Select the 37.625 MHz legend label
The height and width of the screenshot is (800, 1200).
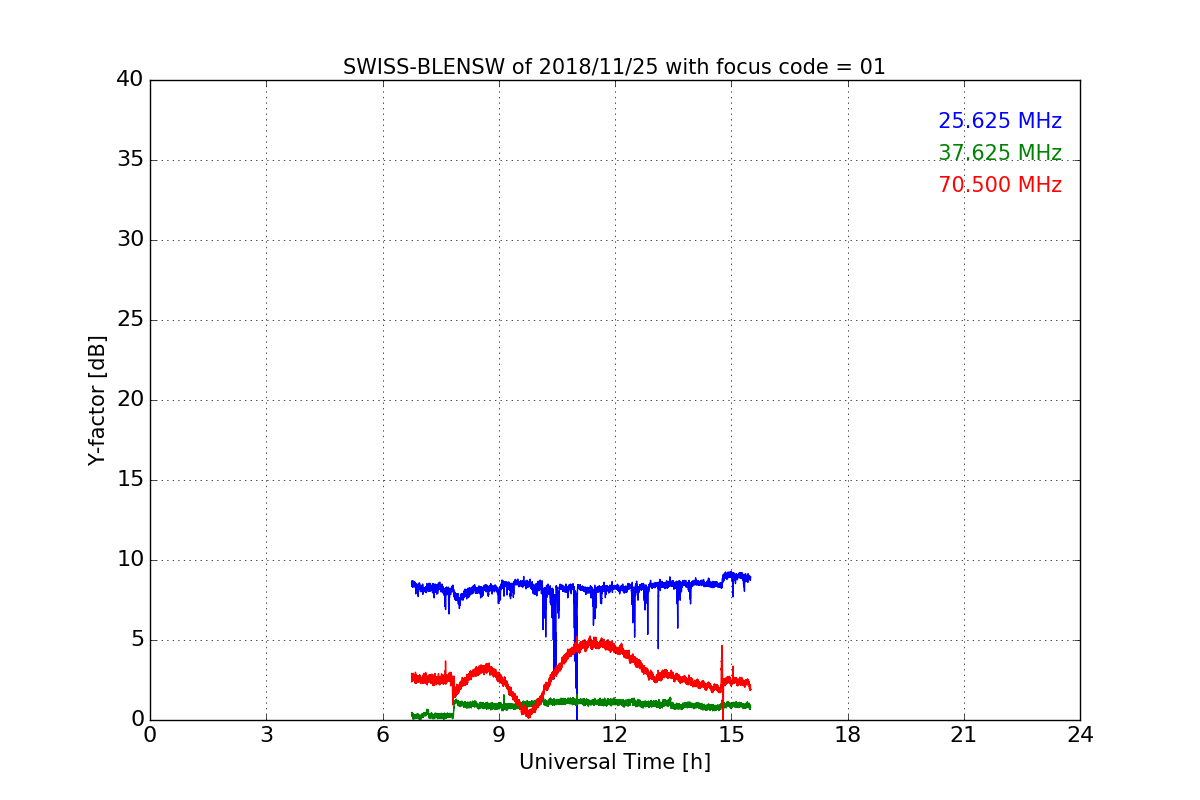point(1000,153)
